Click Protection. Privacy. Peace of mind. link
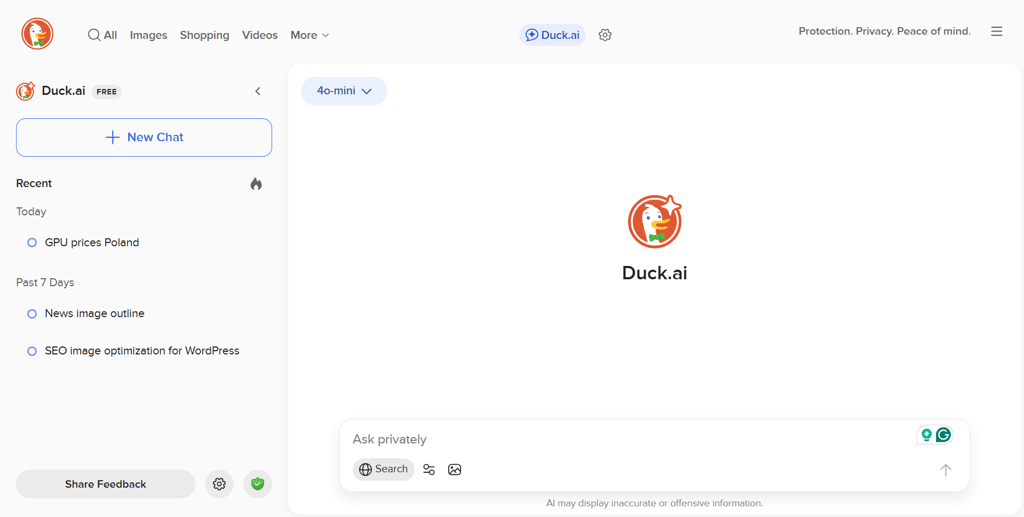 [x=884, y=31]
